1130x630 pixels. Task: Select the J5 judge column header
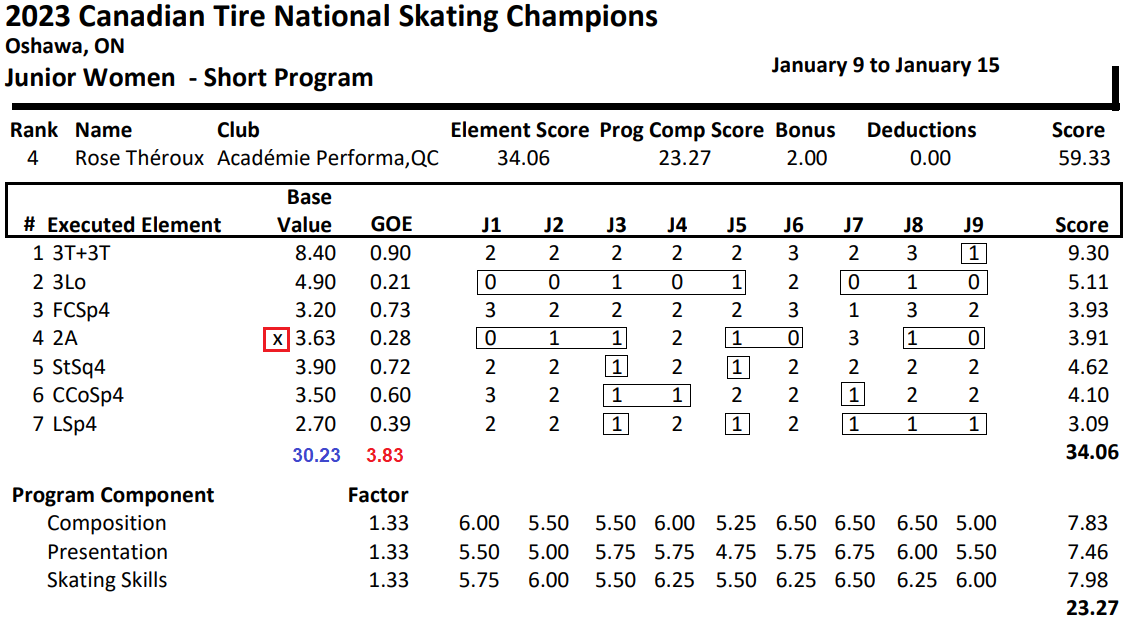click(x=736, y=225)
